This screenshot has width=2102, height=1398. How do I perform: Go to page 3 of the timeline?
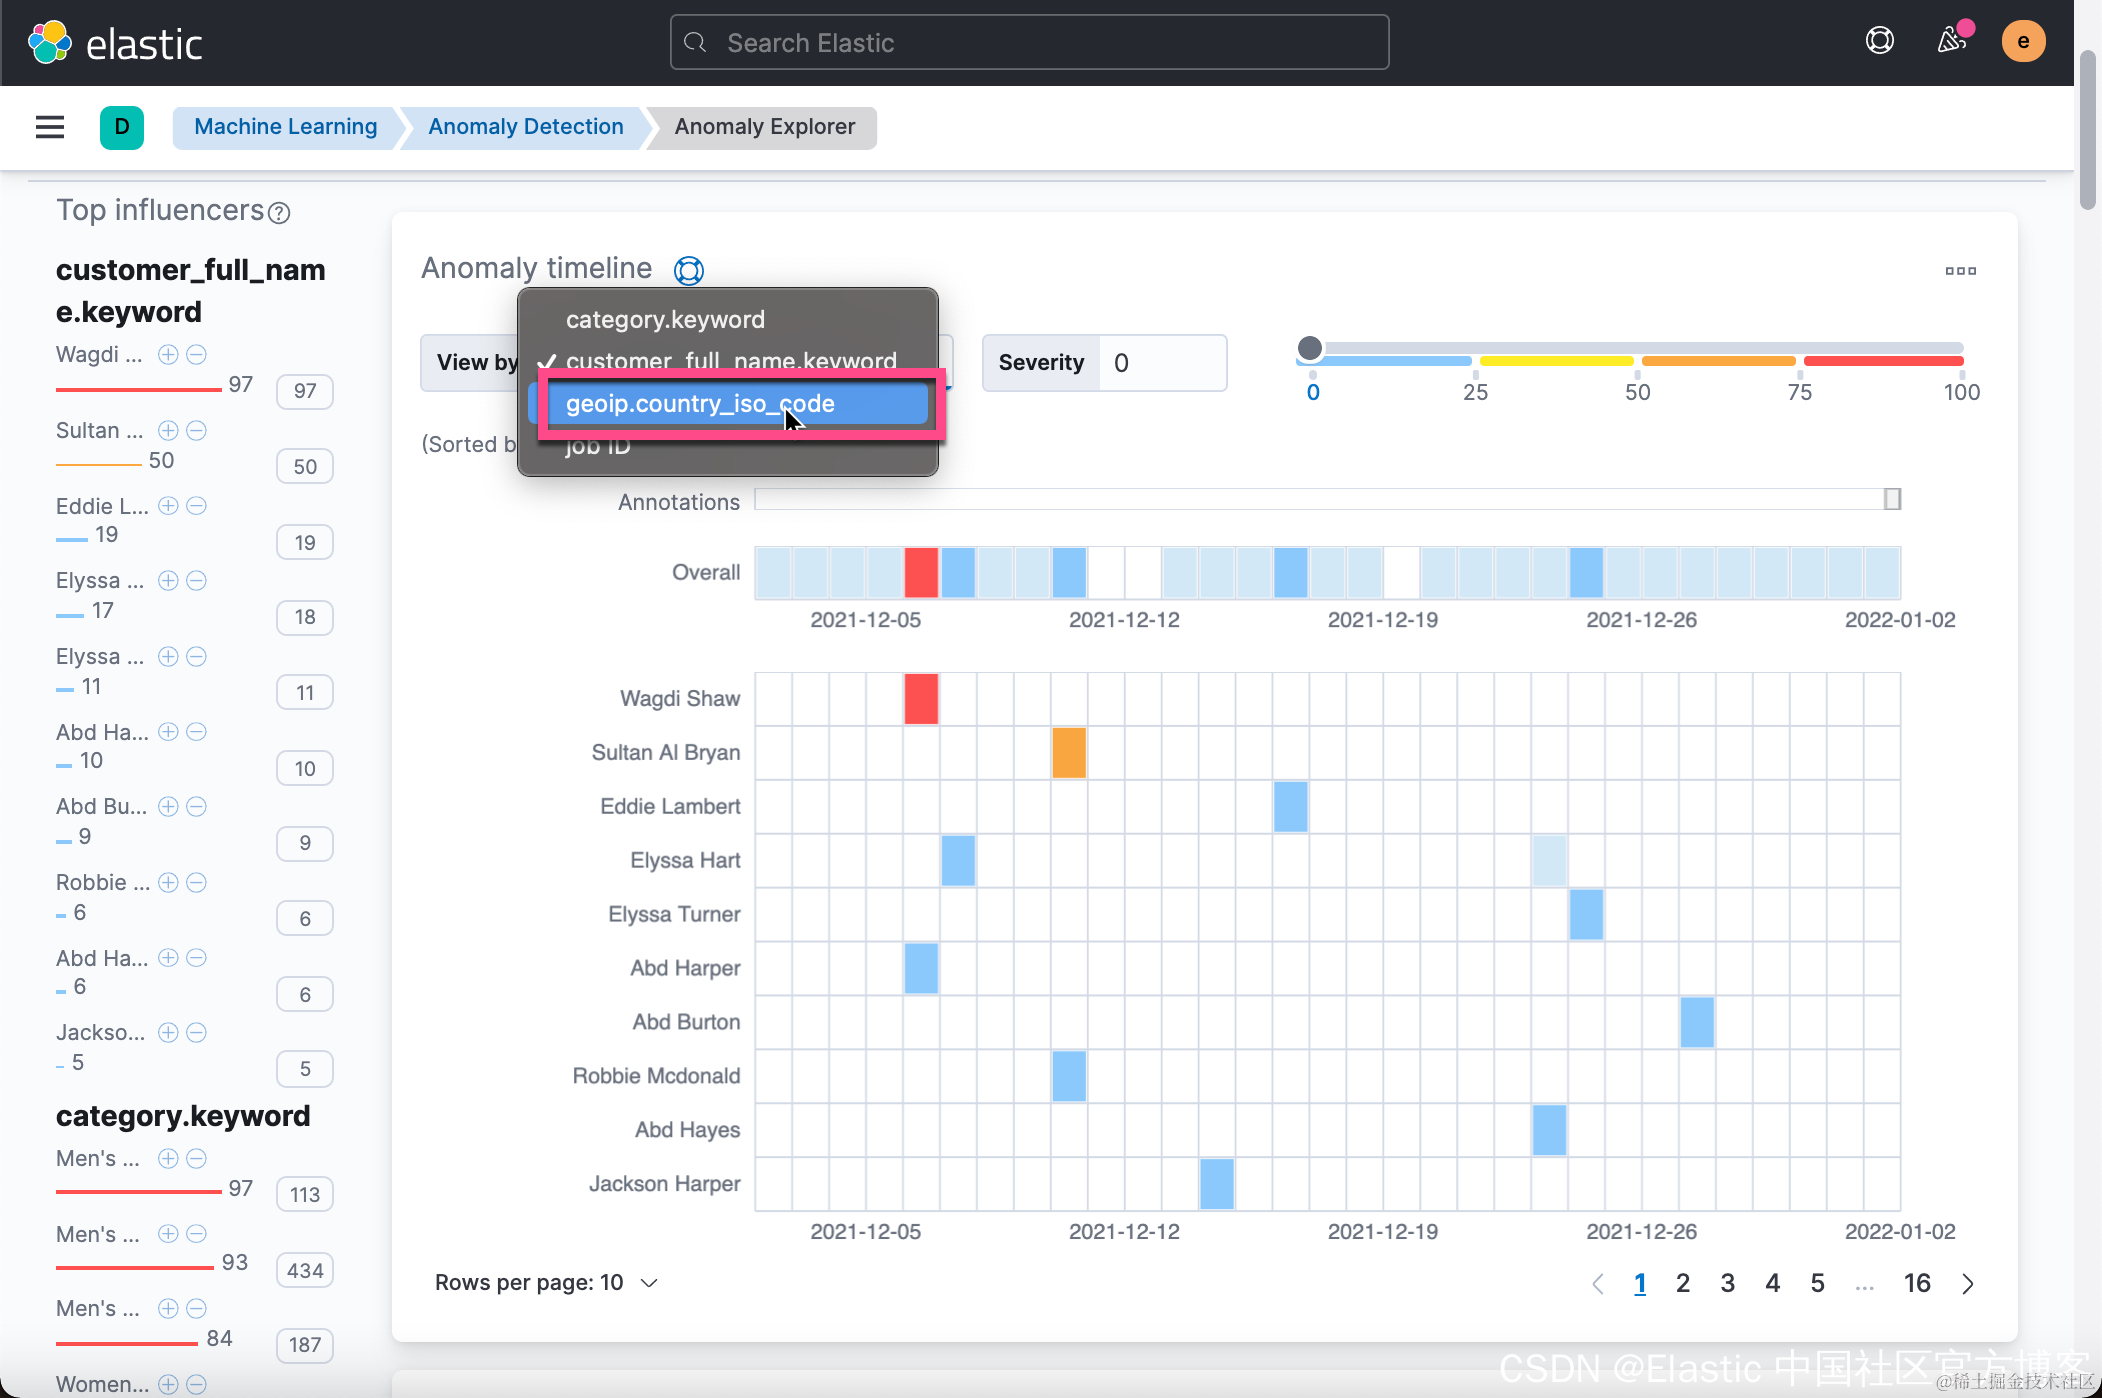point(1727,1283)
